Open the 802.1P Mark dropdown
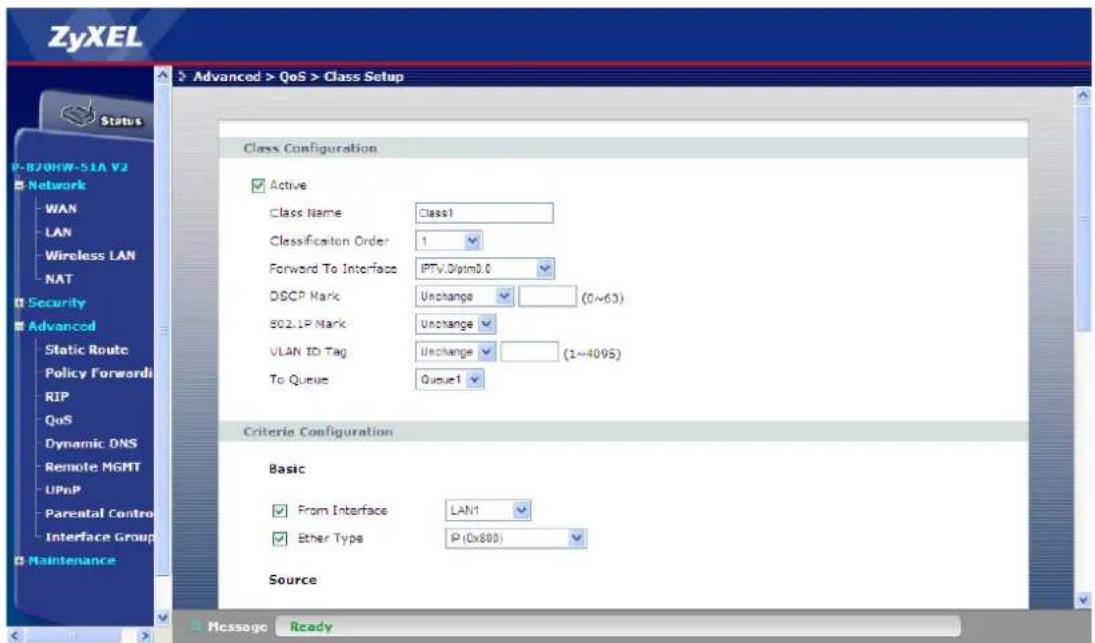 click(x=455, y=325)
